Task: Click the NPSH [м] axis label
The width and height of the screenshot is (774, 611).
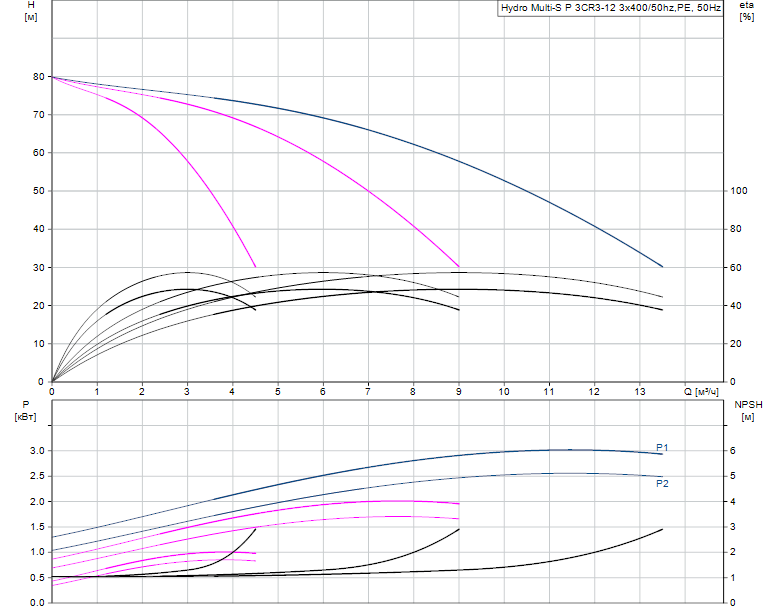Action: [748, 411]
